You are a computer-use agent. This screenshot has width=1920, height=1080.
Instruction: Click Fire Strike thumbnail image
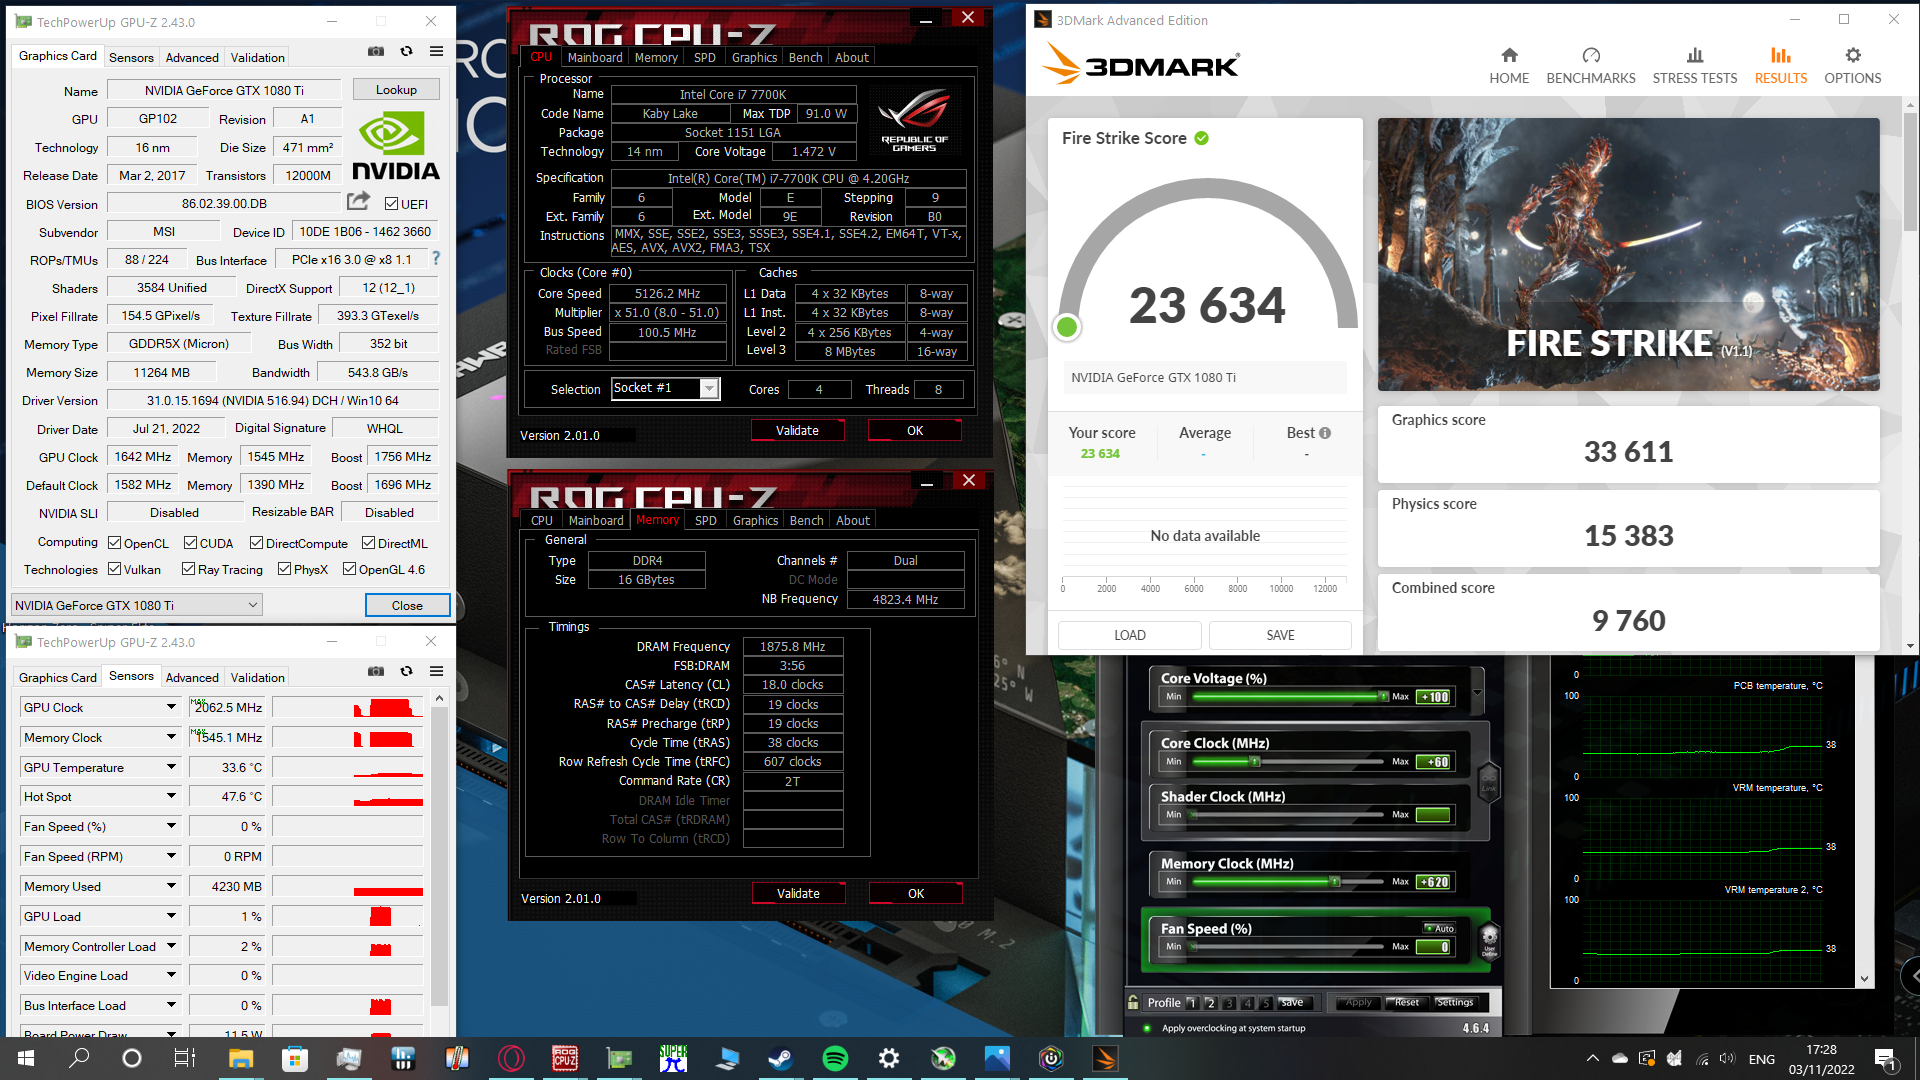[1628, 254]
